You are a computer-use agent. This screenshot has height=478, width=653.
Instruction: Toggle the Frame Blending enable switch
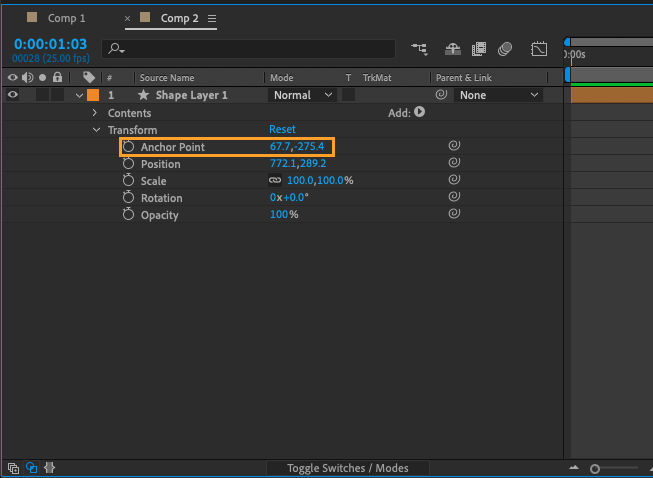point(480,48)
